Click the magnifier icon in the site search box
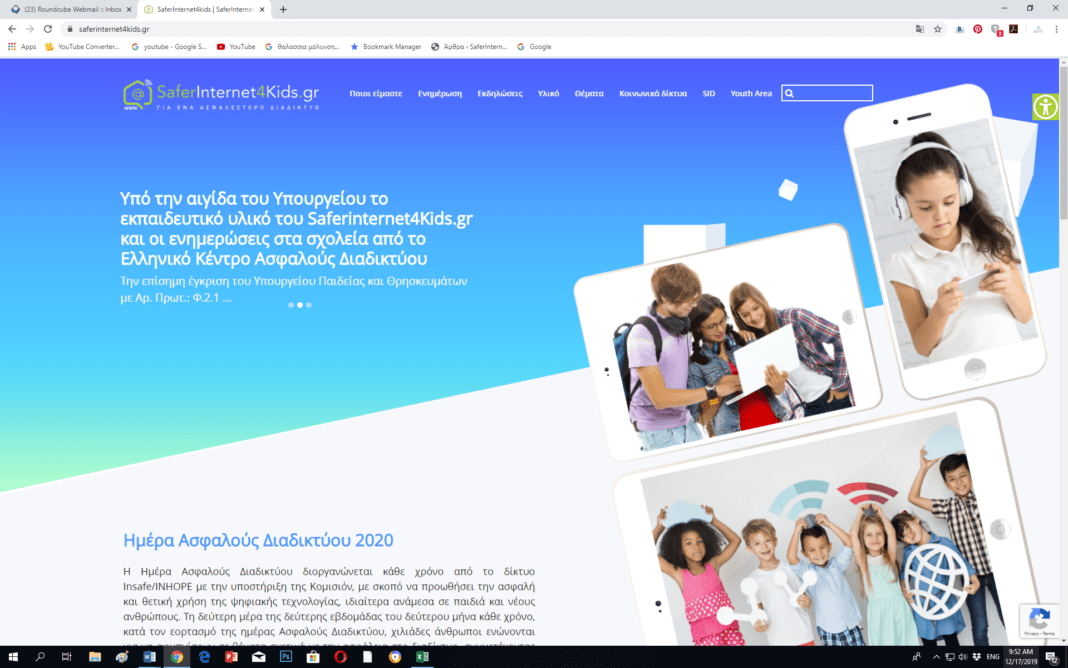1068x668 pixels. click(x=789, y=93)
